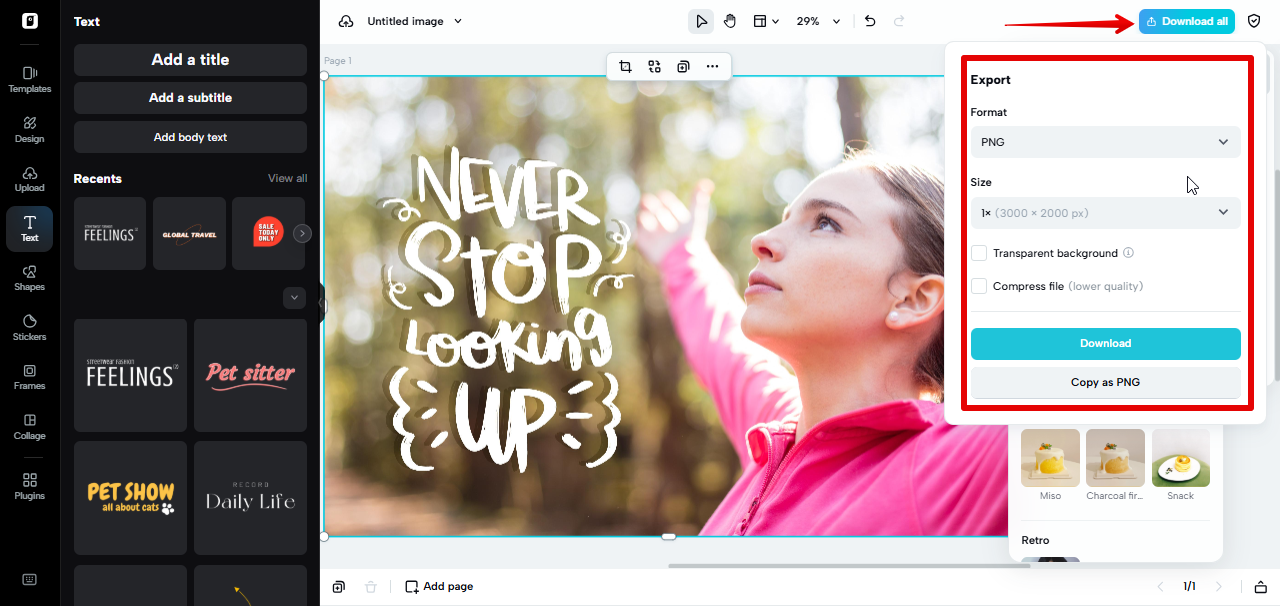Click the more options ellipsis above the image
Image resolution: width=1280 pixels, height=606 pixels.
point(712,66)
